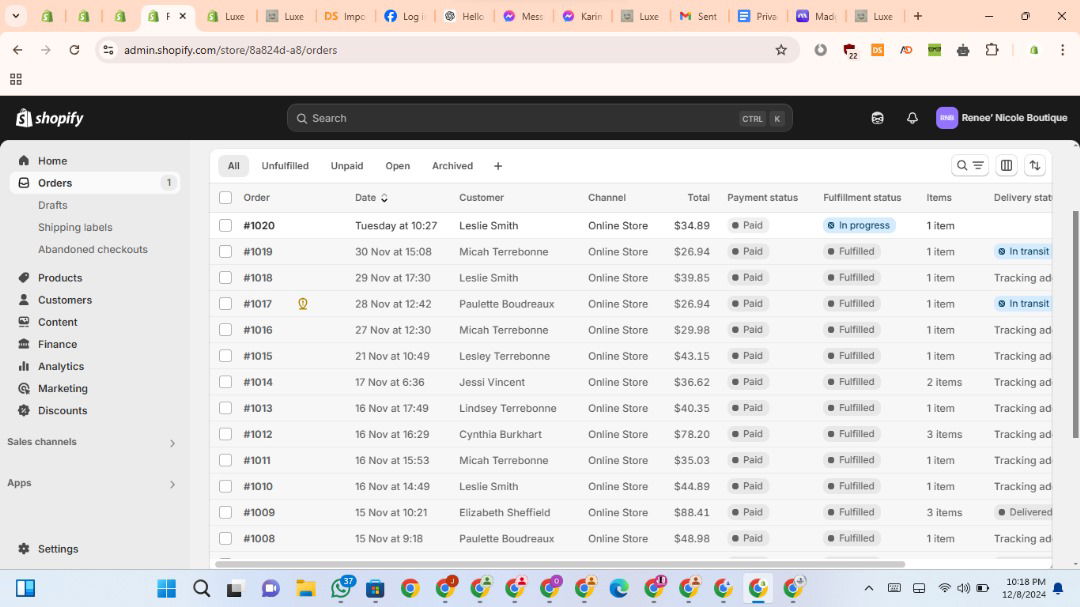Open search and filter orders icon
Screen dimensions: 1080x607
coord(969,166)
